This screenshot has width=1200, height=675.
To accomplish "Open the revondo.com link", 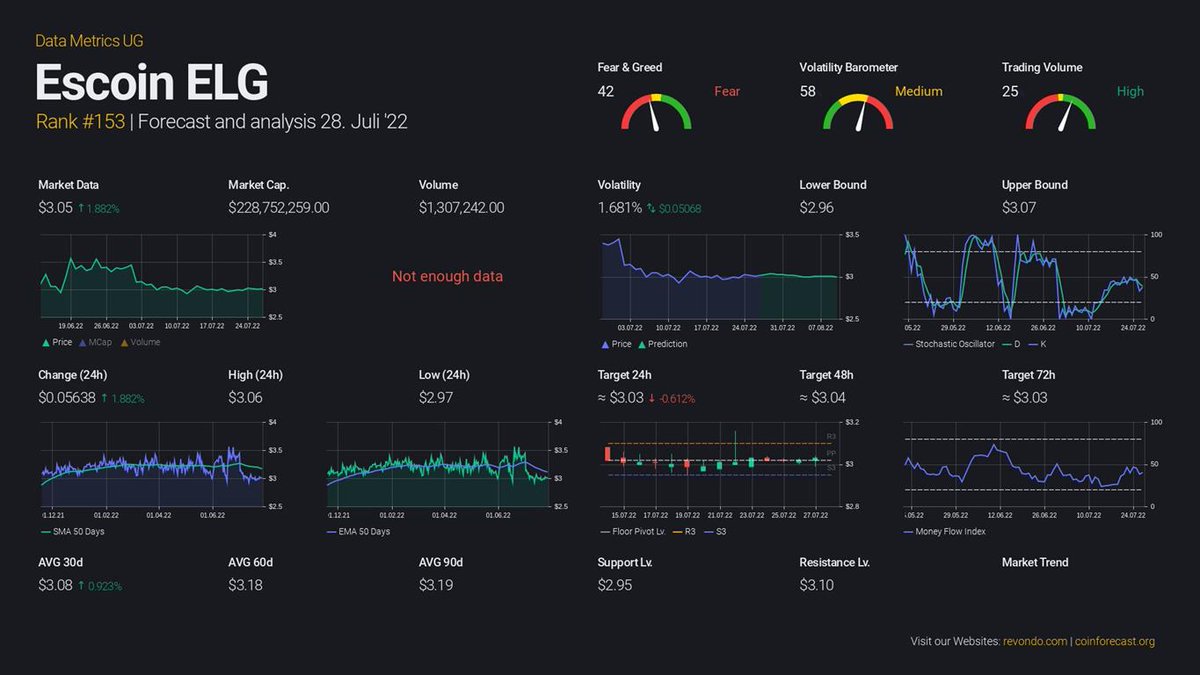I will click(x=1034, y=641).
